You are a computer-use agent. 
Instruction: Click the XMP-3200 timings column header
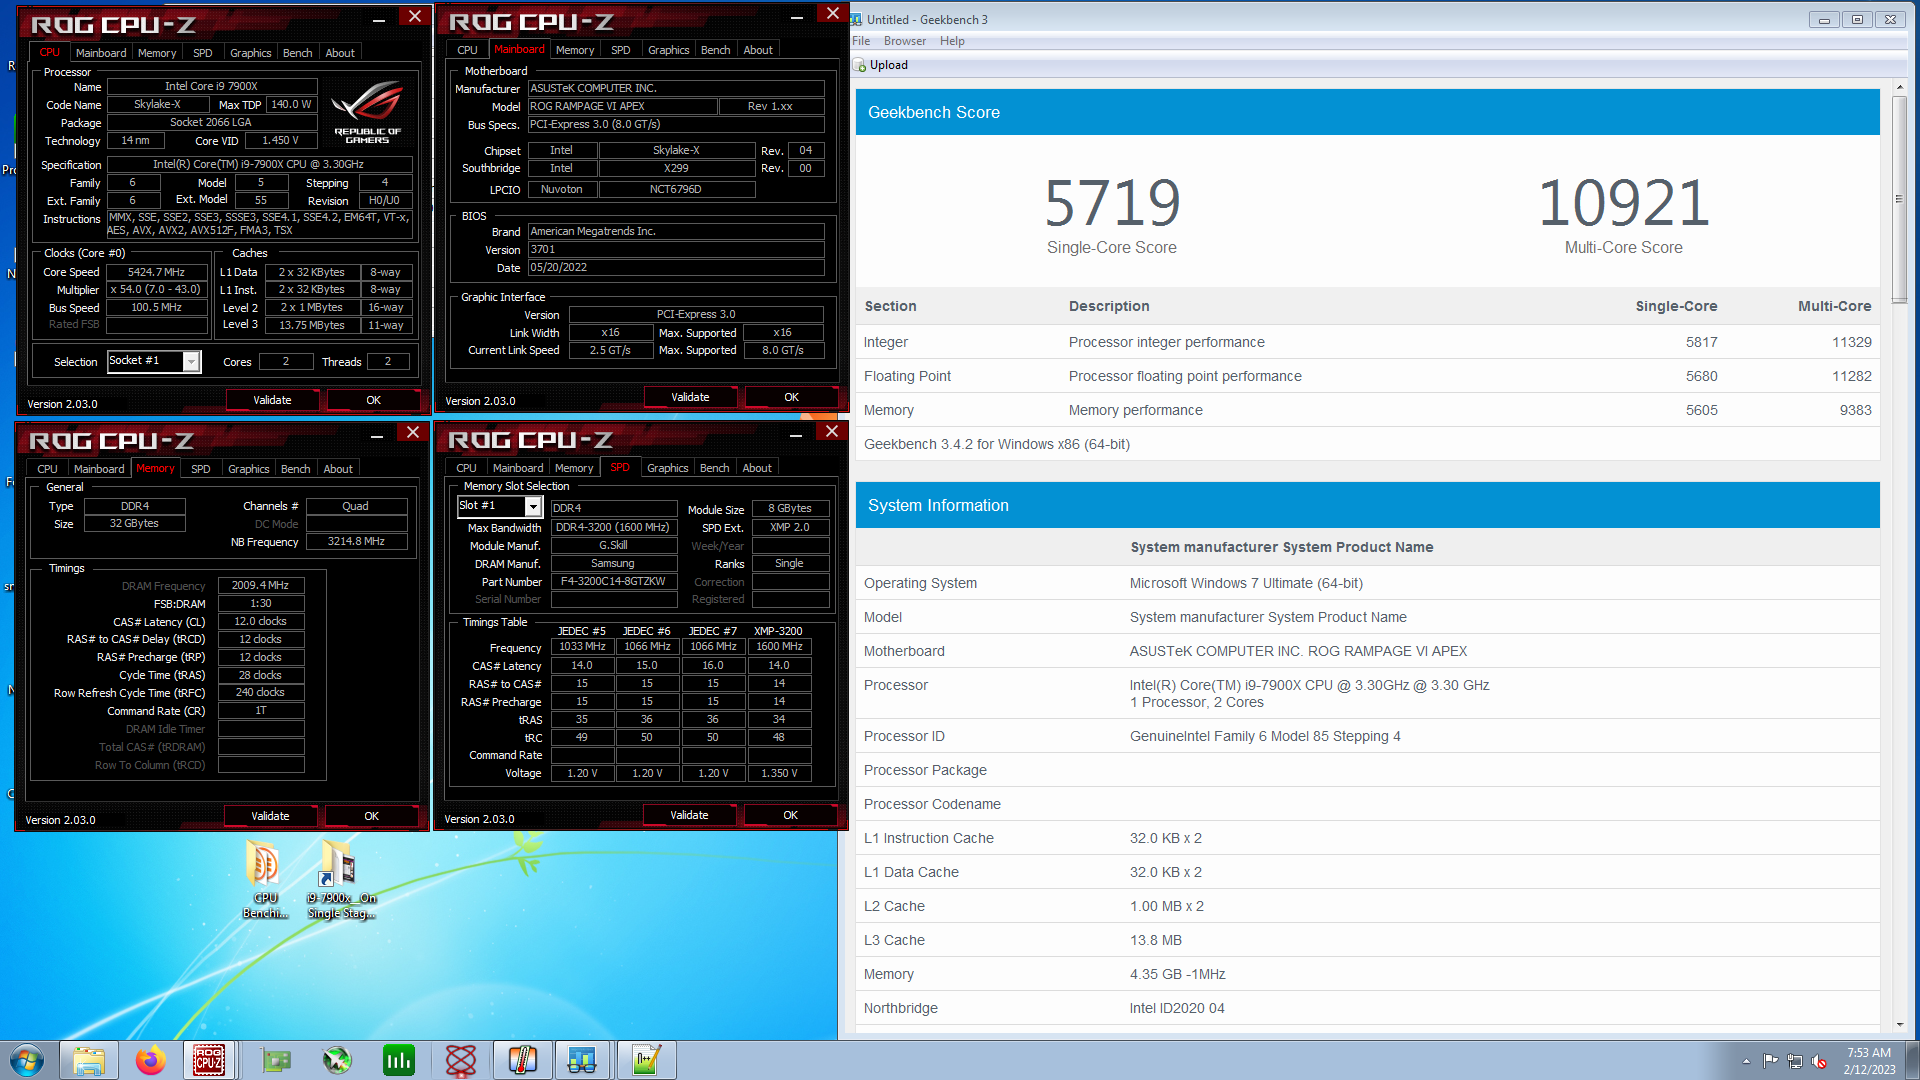coord(778,631)
